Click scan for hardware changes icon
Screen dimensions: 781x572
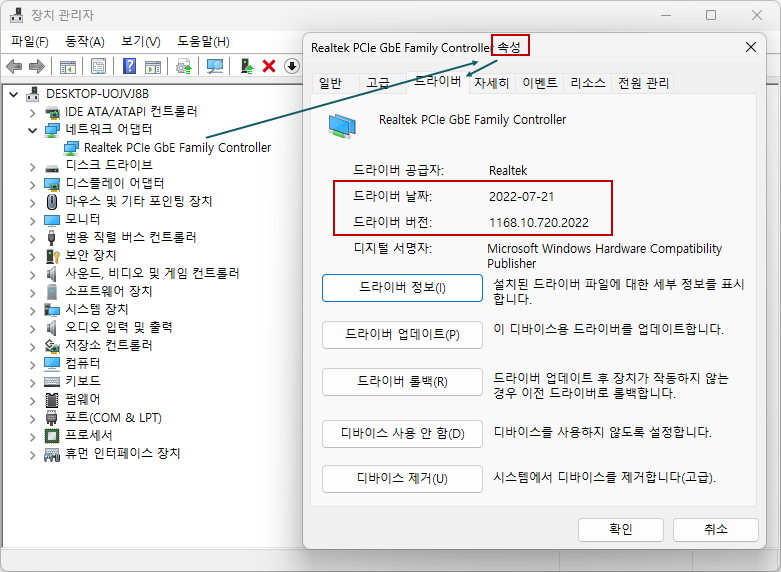[x=215, y=66]
